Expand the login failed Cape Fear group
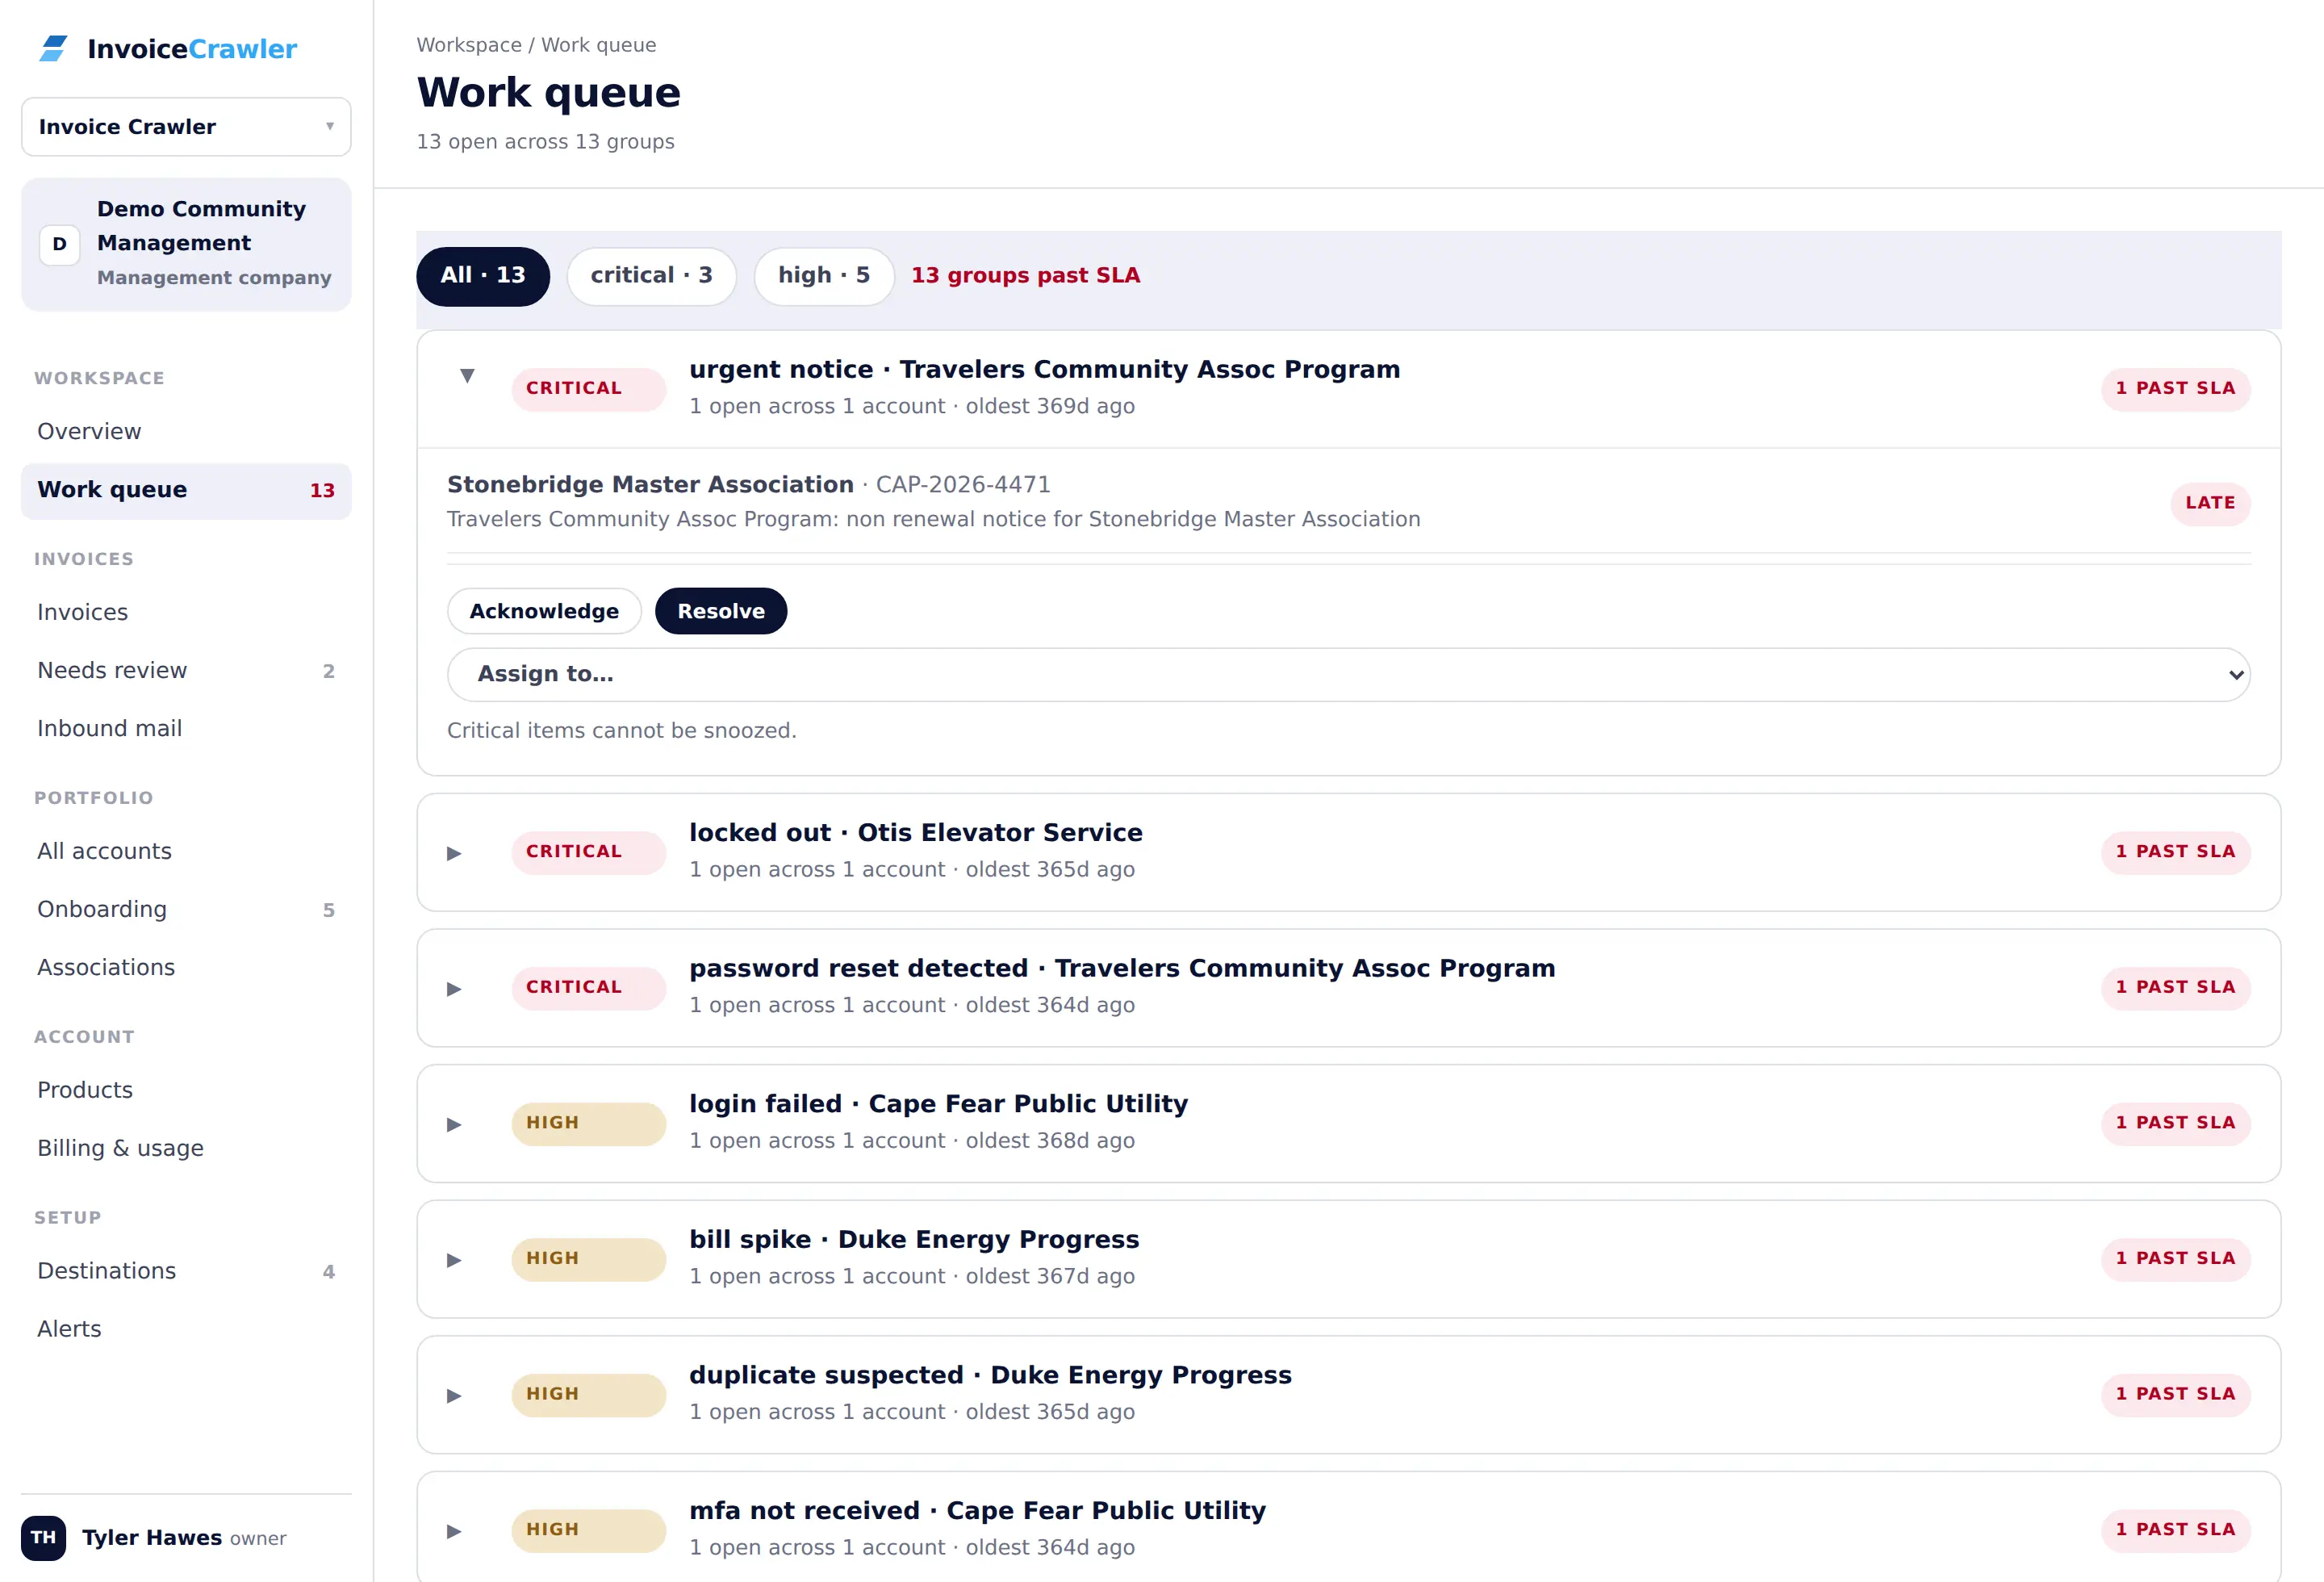Screen dimensions: 2324x1582 [x=454, y=1124]
